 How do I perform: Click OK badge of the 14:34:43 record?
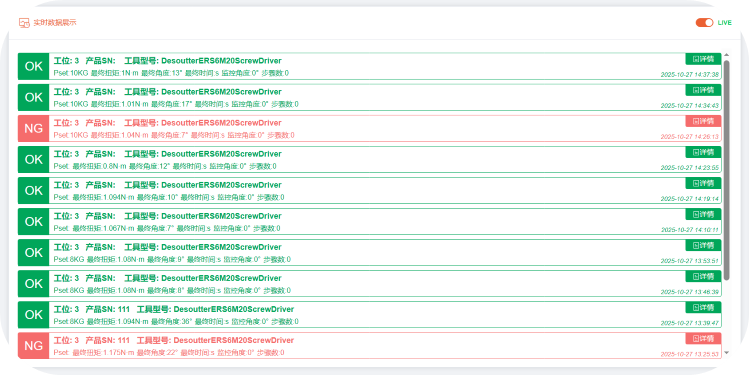coord(33,97)
